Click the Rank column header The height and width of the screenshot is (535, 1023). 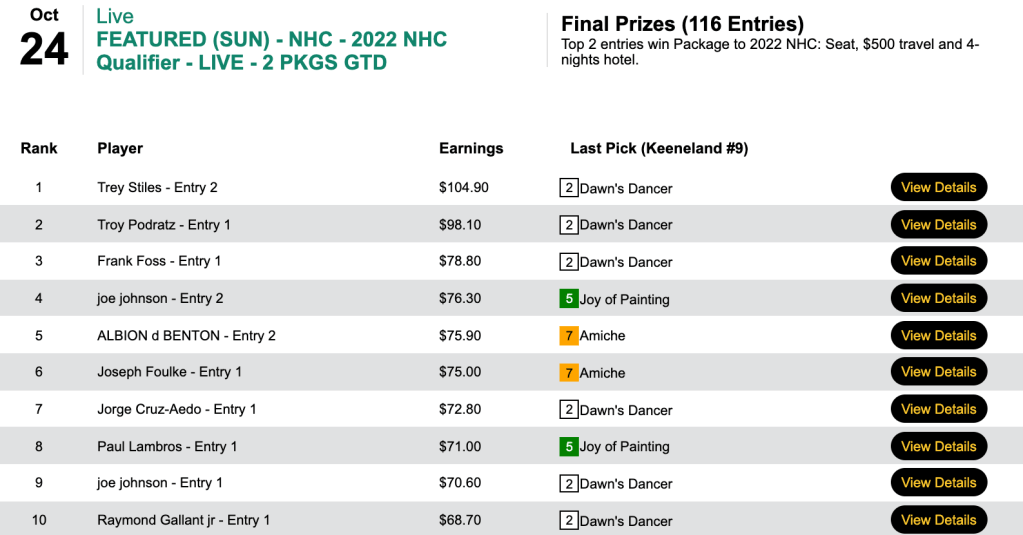(x=39, y=148)
